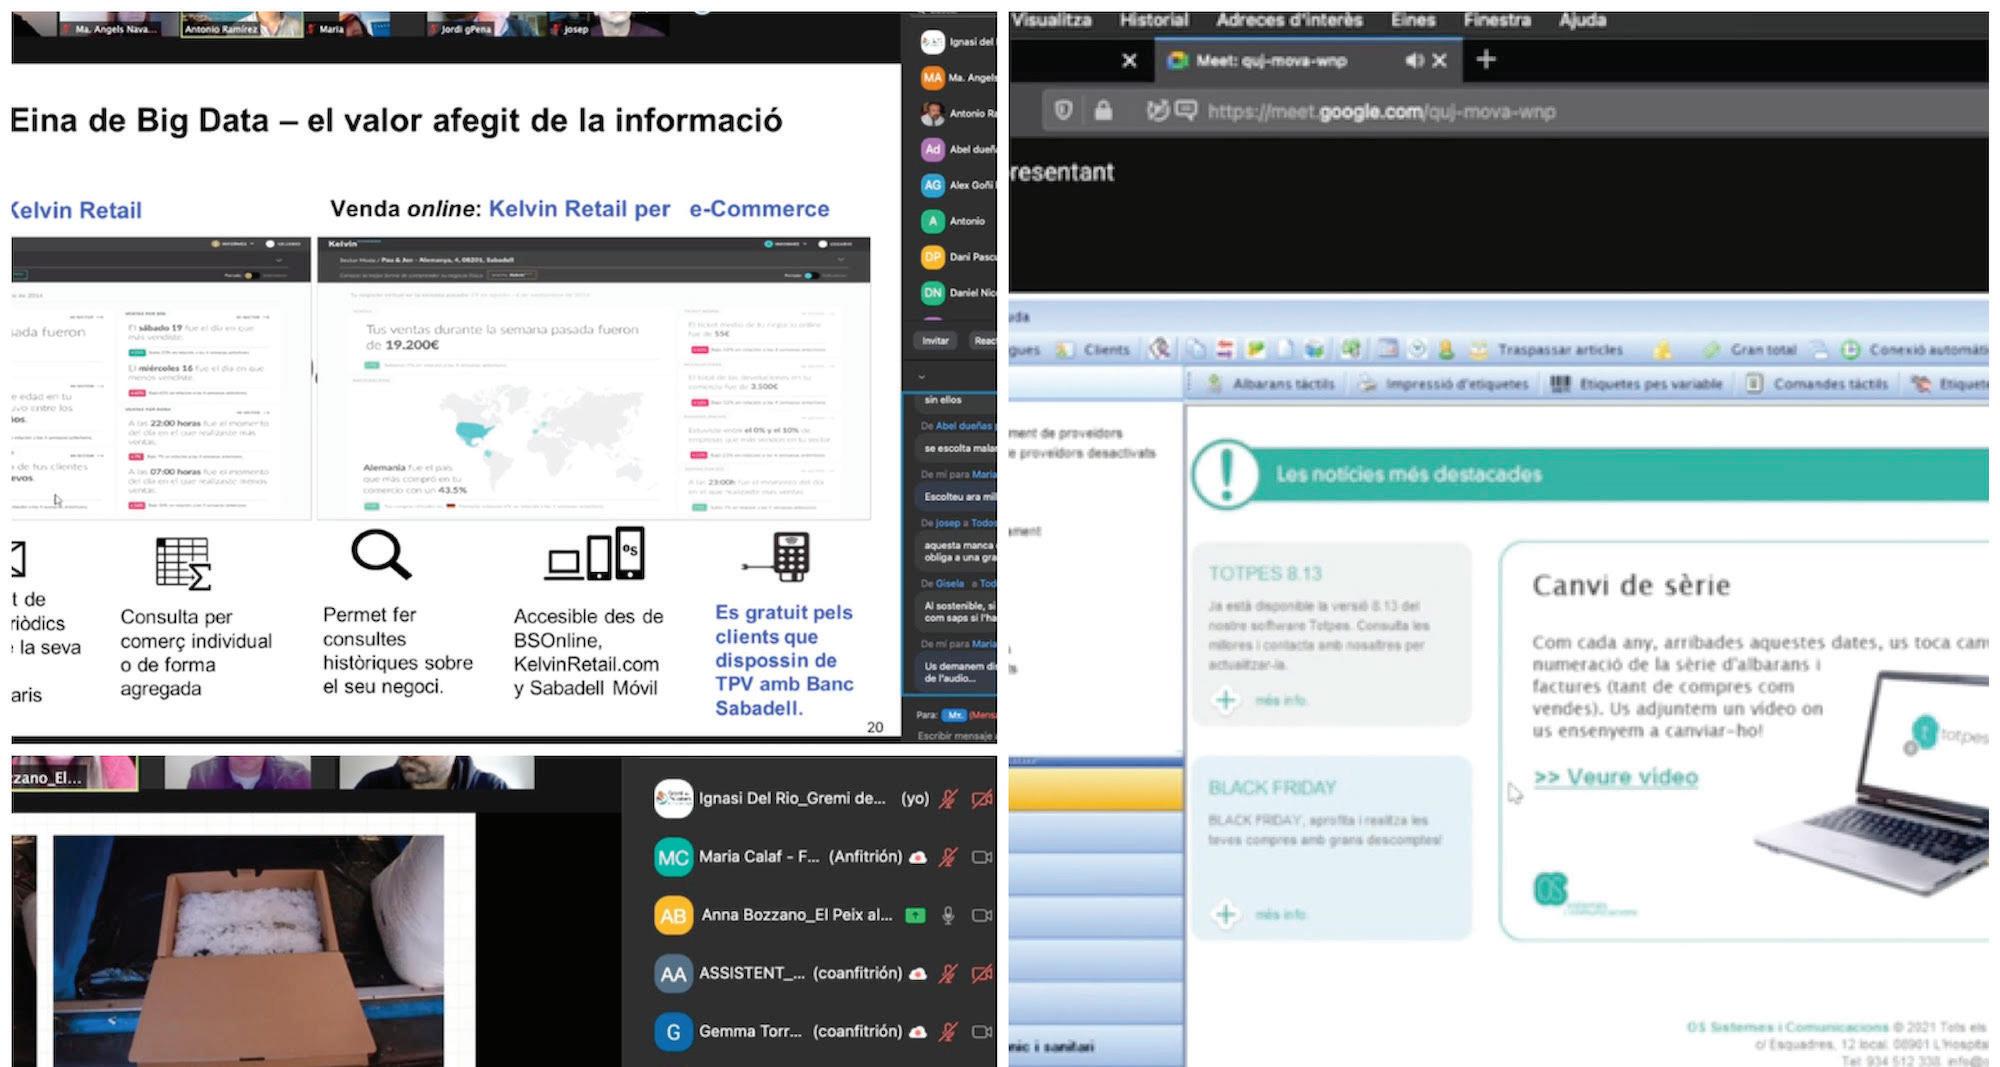Open Impressió d'etiquetes
Image resolution: width=2000 pixels, height=1067 pixels.
1443,384
